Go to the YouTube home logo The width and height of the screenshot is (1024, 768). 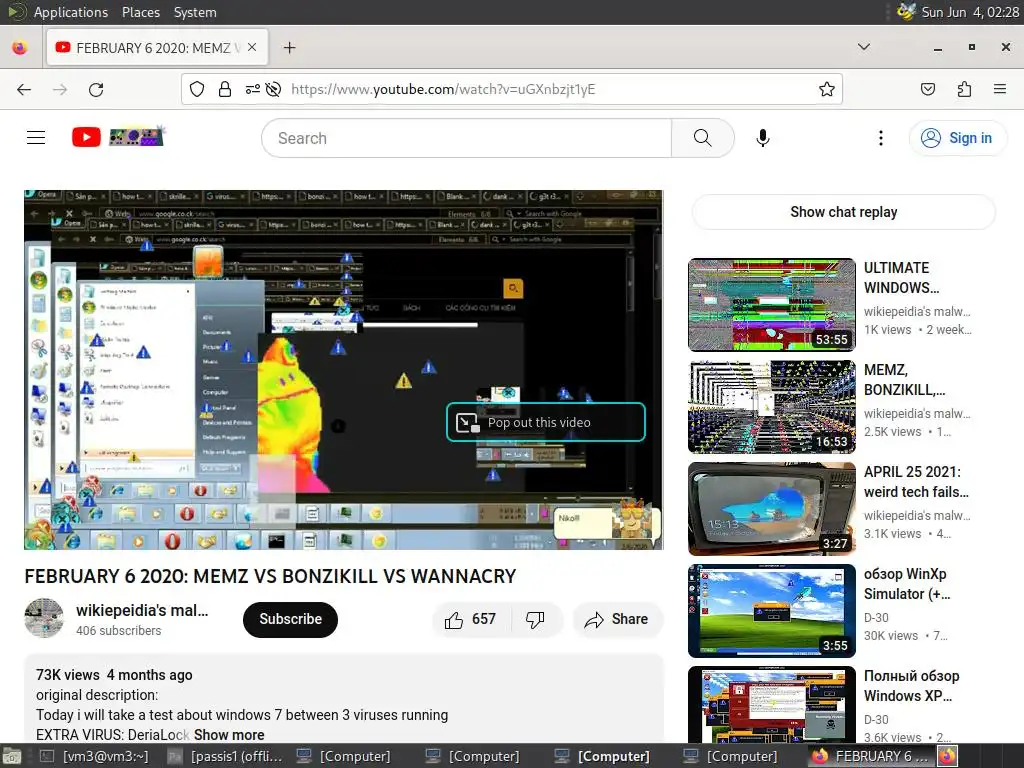118,137
